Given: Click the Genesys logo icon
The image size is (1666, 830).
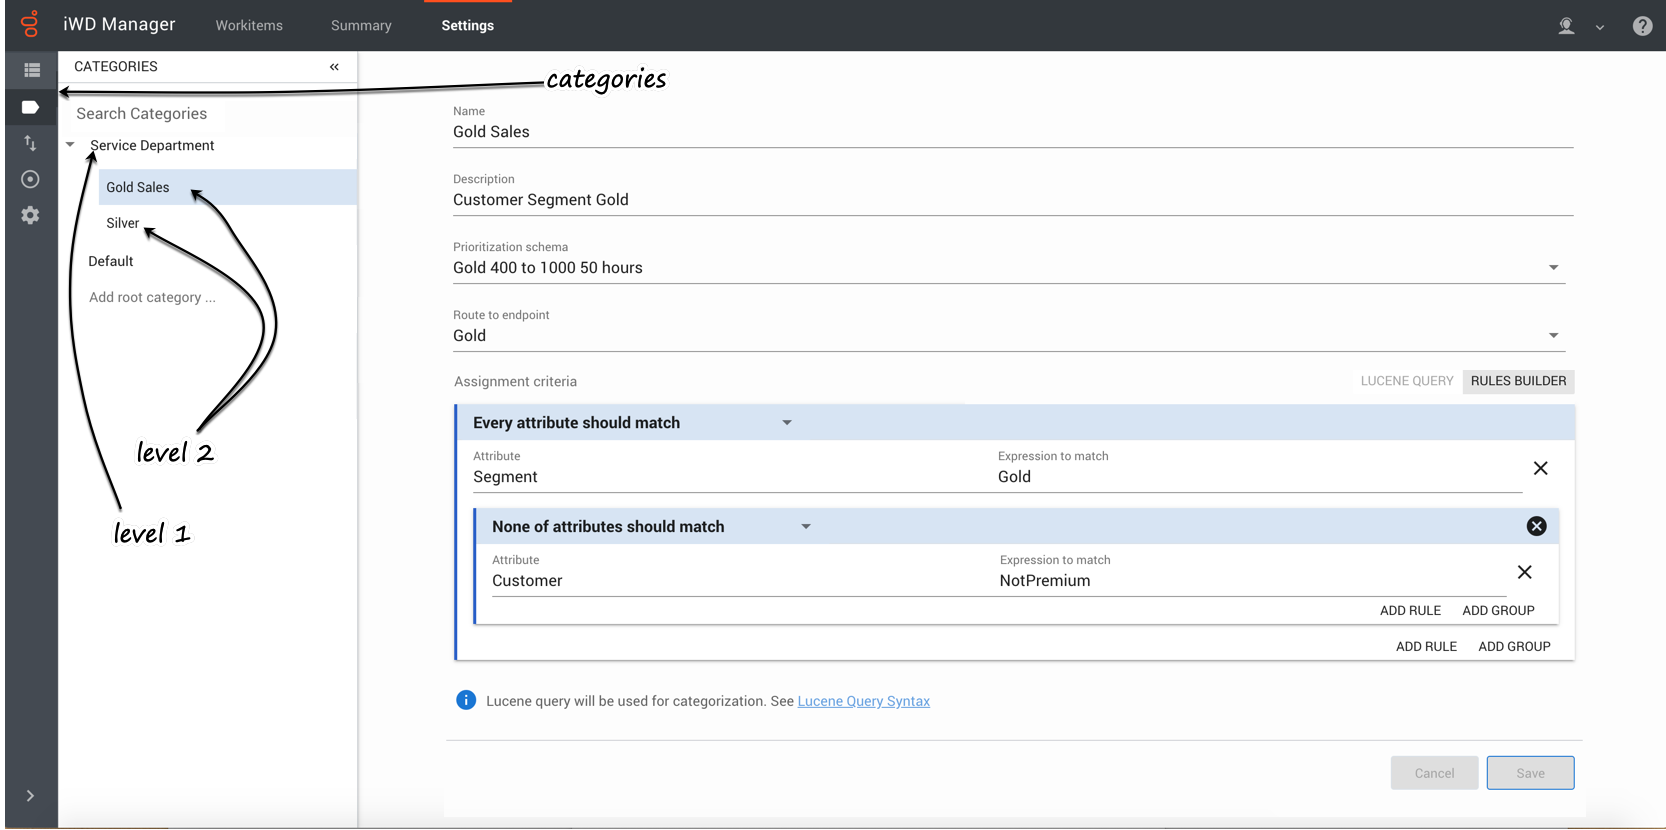Looking at the screenshot, I should point(30,24).
